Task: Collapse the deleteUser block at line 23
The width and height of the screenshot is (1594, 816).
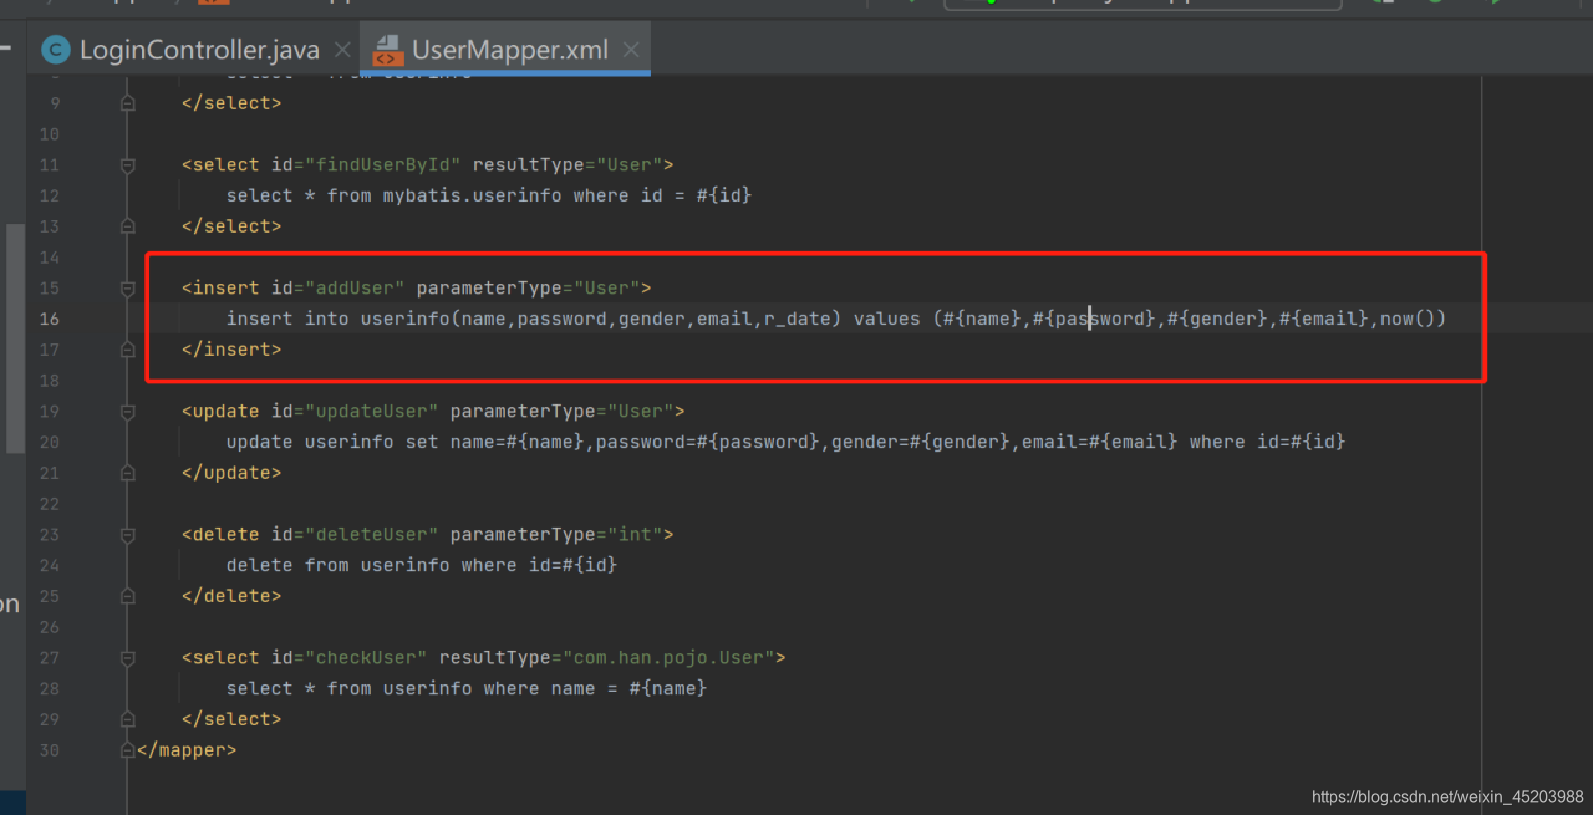Action: pos(128,535)
